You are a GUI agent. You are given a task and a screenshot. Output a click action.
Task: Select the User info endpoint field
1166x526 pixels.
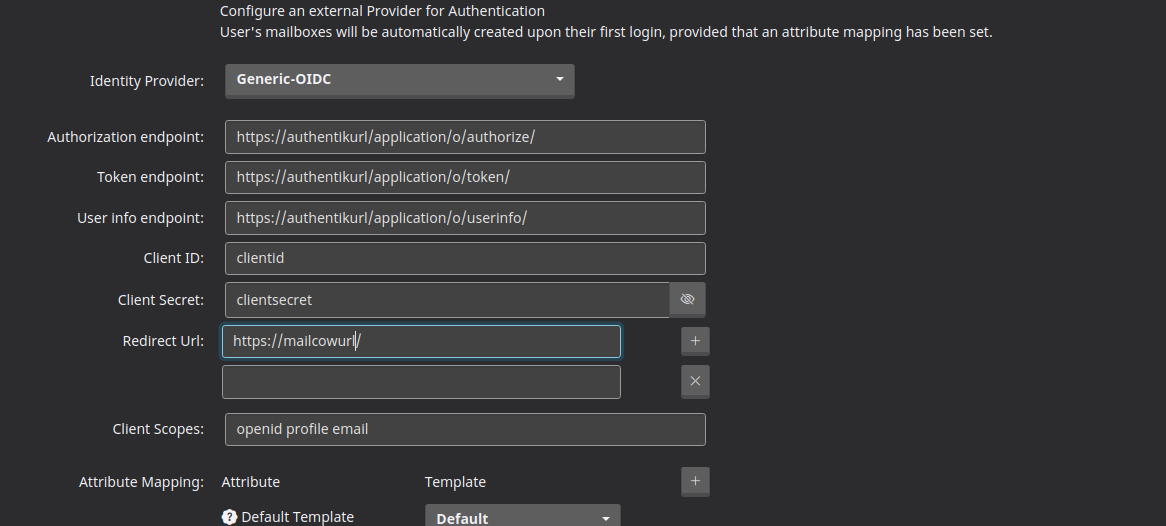[465, 218]
